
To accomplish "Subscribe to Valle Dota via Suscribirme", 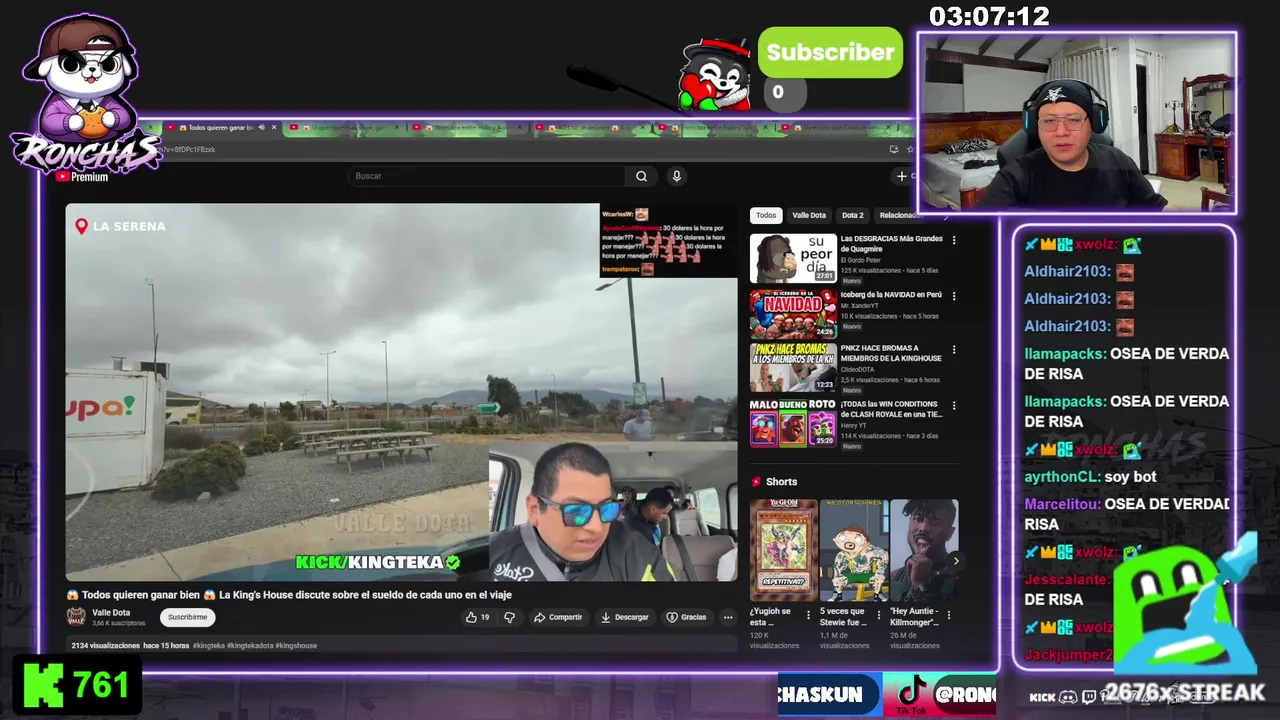I will click(187, 617).
